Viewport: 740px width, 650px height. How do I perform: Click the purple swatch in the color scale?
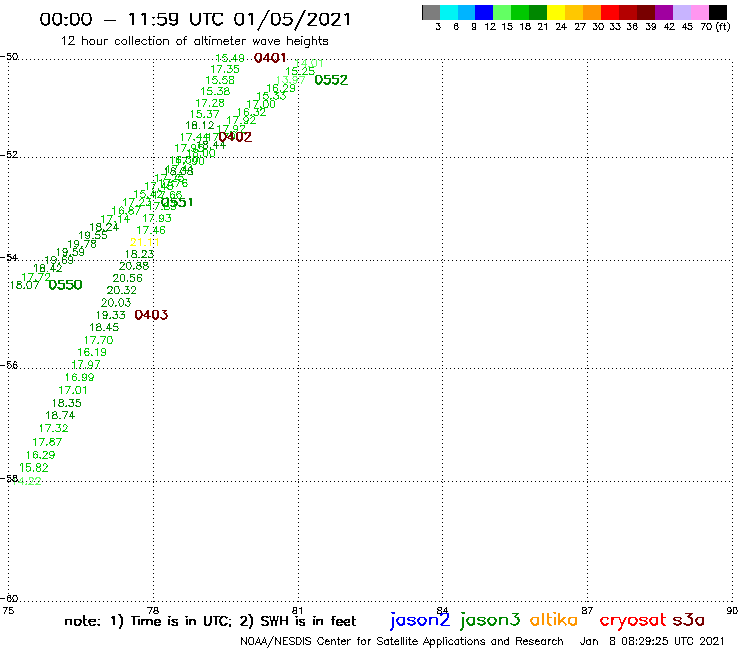coord(664,12)
